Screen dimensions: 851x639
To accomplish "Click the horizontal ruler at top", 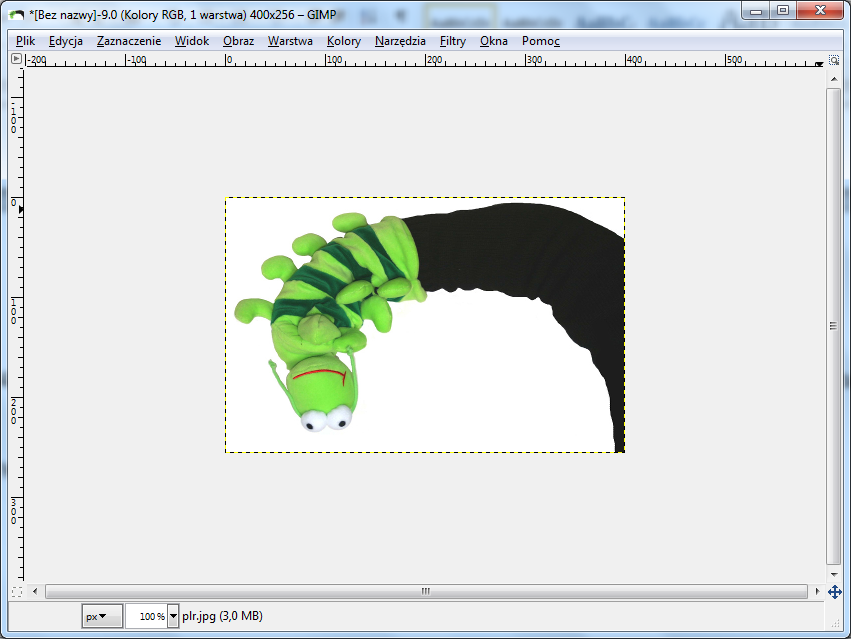I will click(x=425, y=60).
